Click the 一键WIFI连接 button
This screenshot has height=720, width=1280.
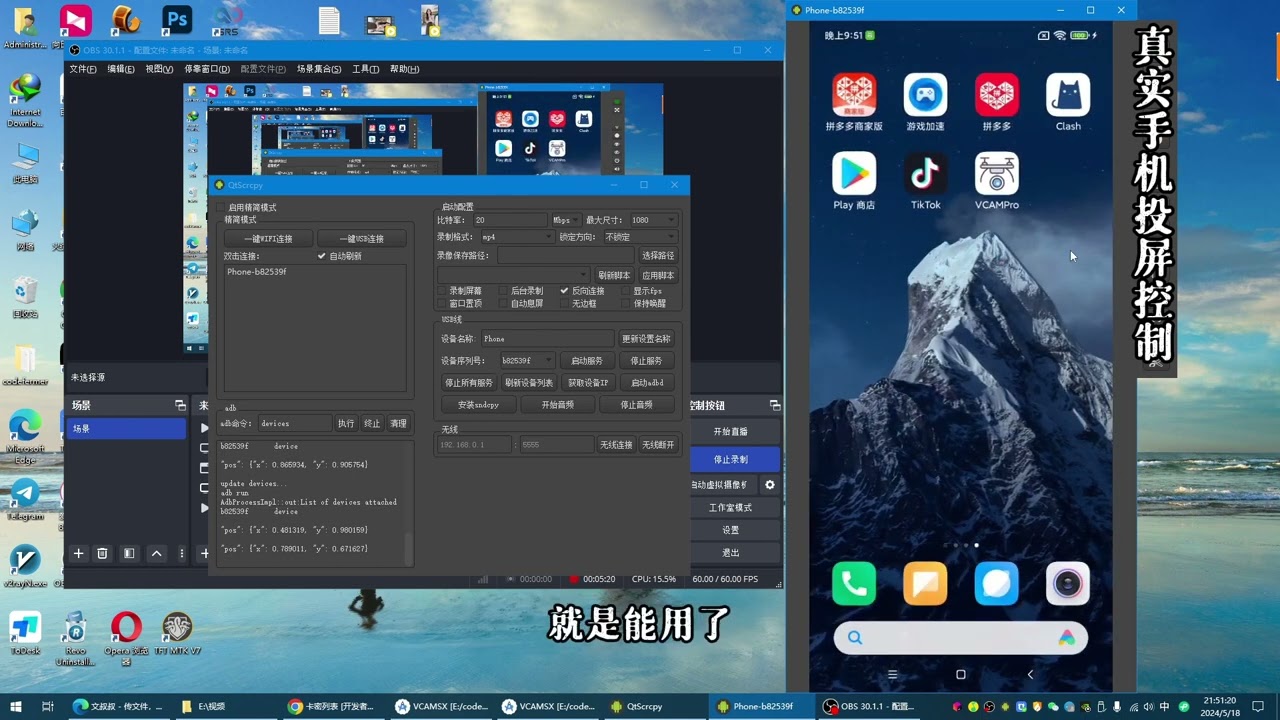(268, 239)
